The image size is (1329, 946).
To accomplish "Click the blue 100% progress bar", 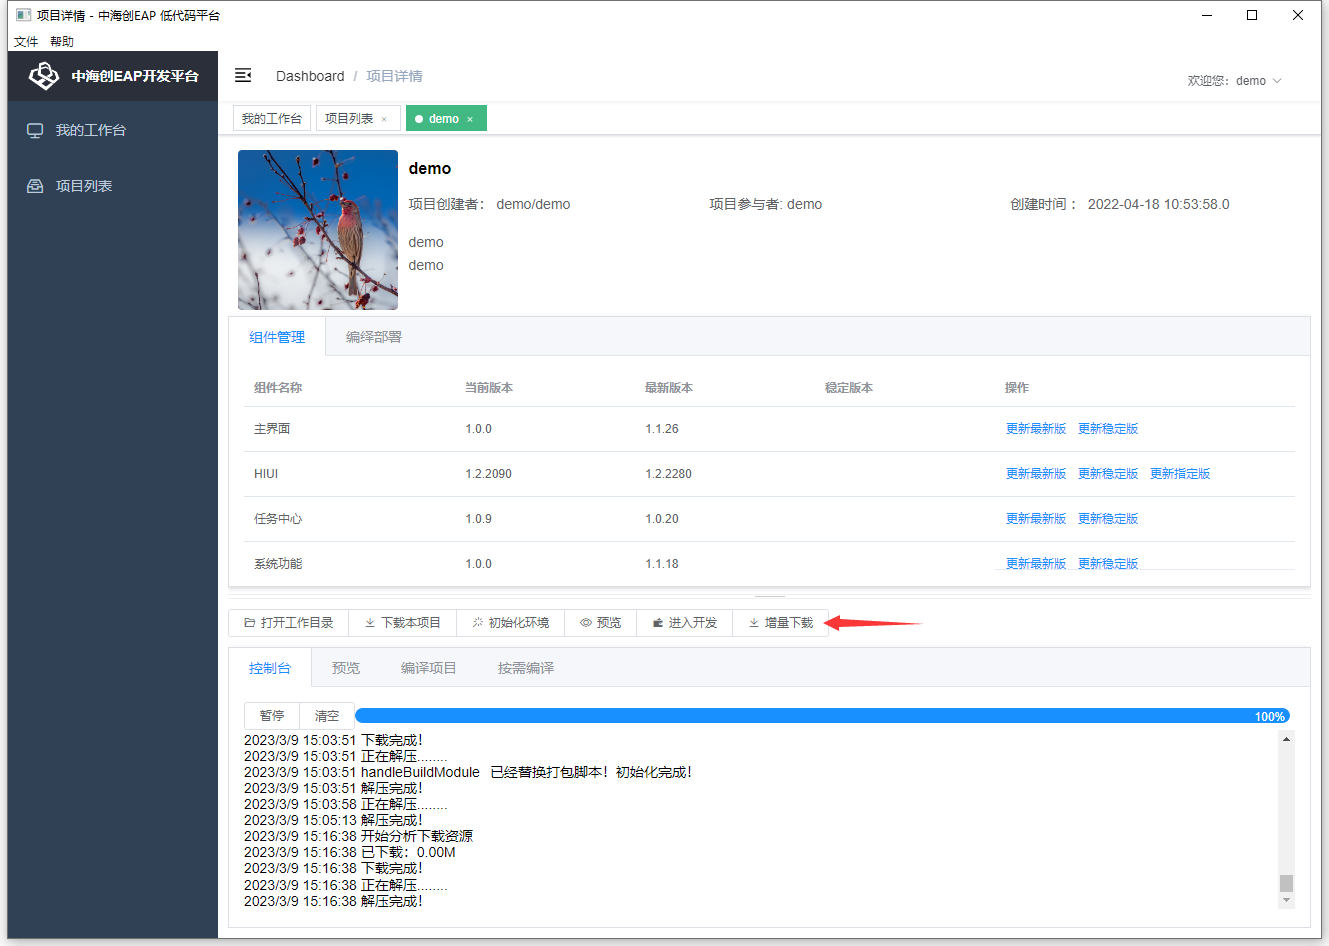I will (x=820, y=716).
